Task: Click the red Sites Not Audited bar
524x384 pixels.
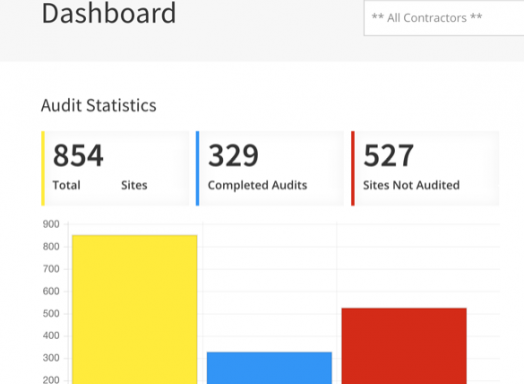Action: tap(404, 346)
